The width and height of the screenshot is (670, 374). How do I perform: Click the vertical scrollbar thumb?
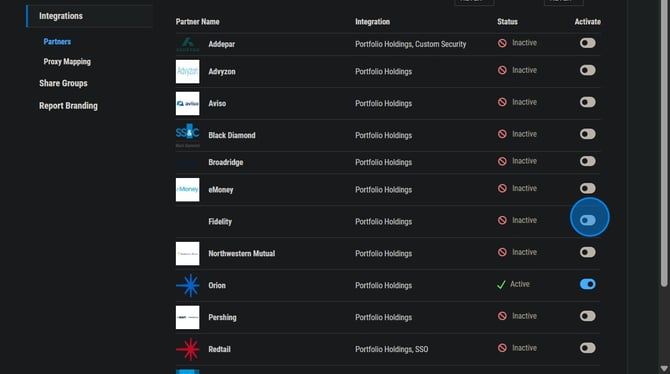(x=664, y=143)
